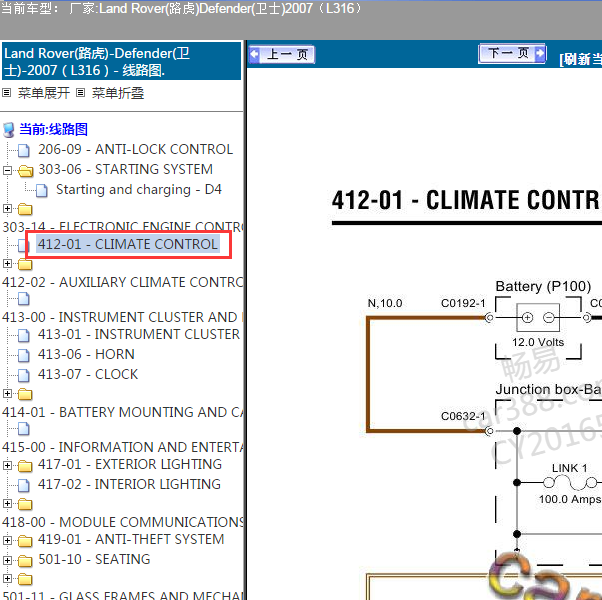Viewport: 602px width, 600px height.
Task: Open 417-01 - EXTERIOR LIGHTING
Action: (130, 464)
